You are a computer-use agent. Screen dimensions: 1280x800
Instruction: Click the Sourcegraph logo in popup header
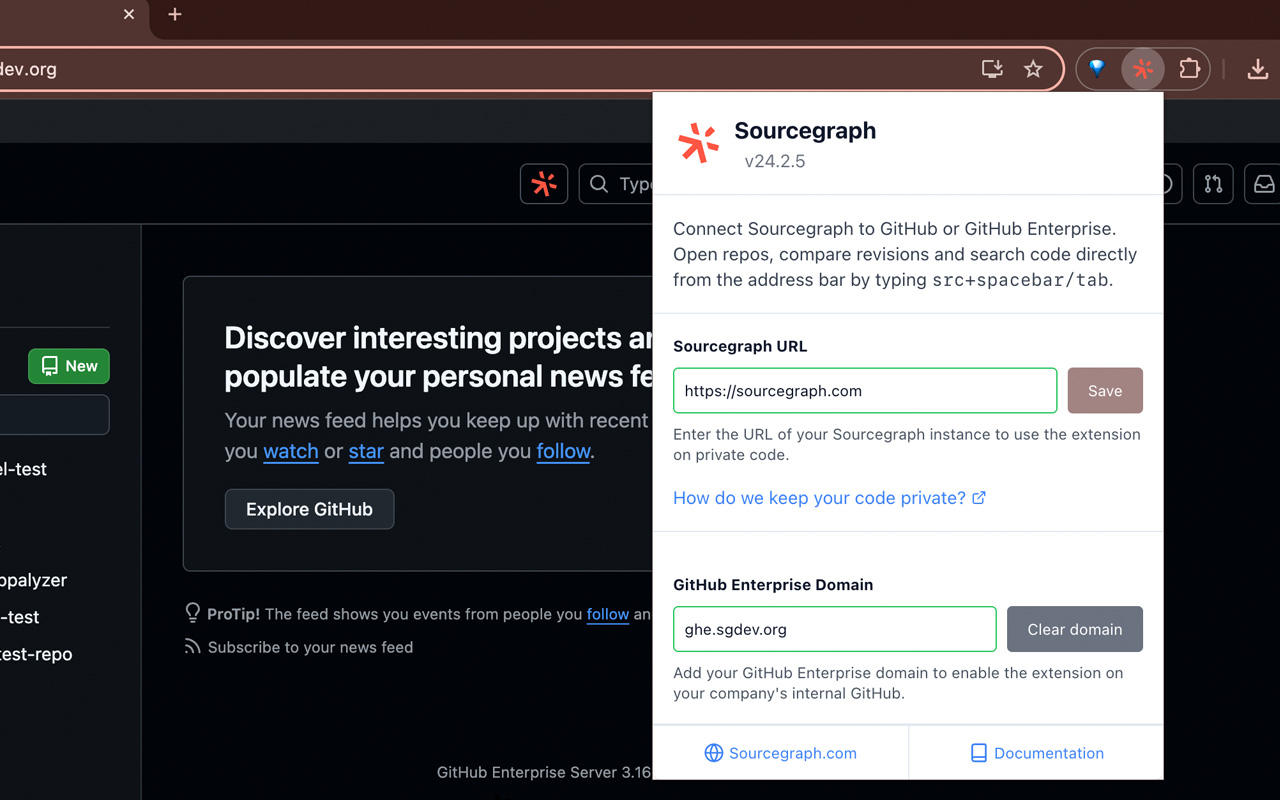point(698,144)
